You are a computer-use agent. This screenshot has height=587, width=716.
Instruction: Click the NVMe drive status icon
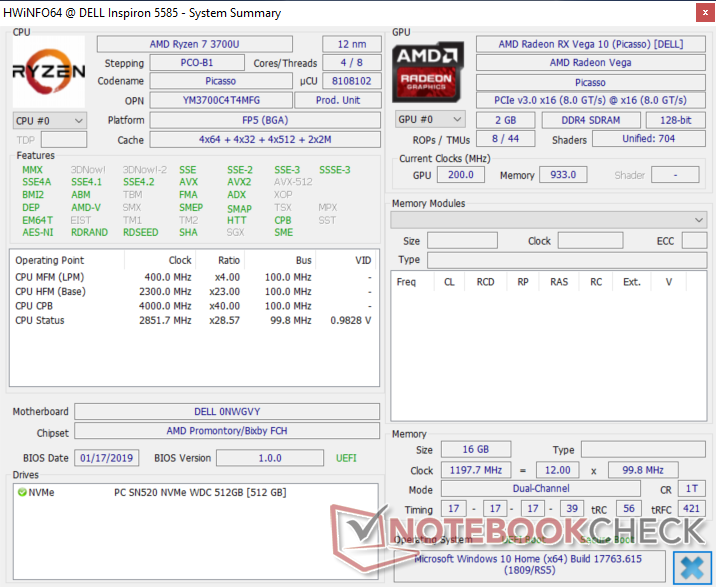coord(21,492)
